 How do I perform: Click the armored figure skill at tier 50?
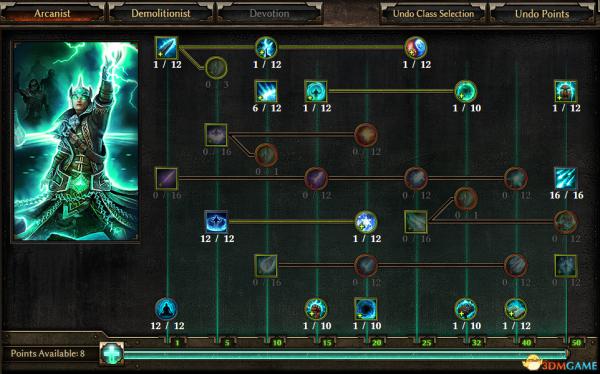(566, 91)
